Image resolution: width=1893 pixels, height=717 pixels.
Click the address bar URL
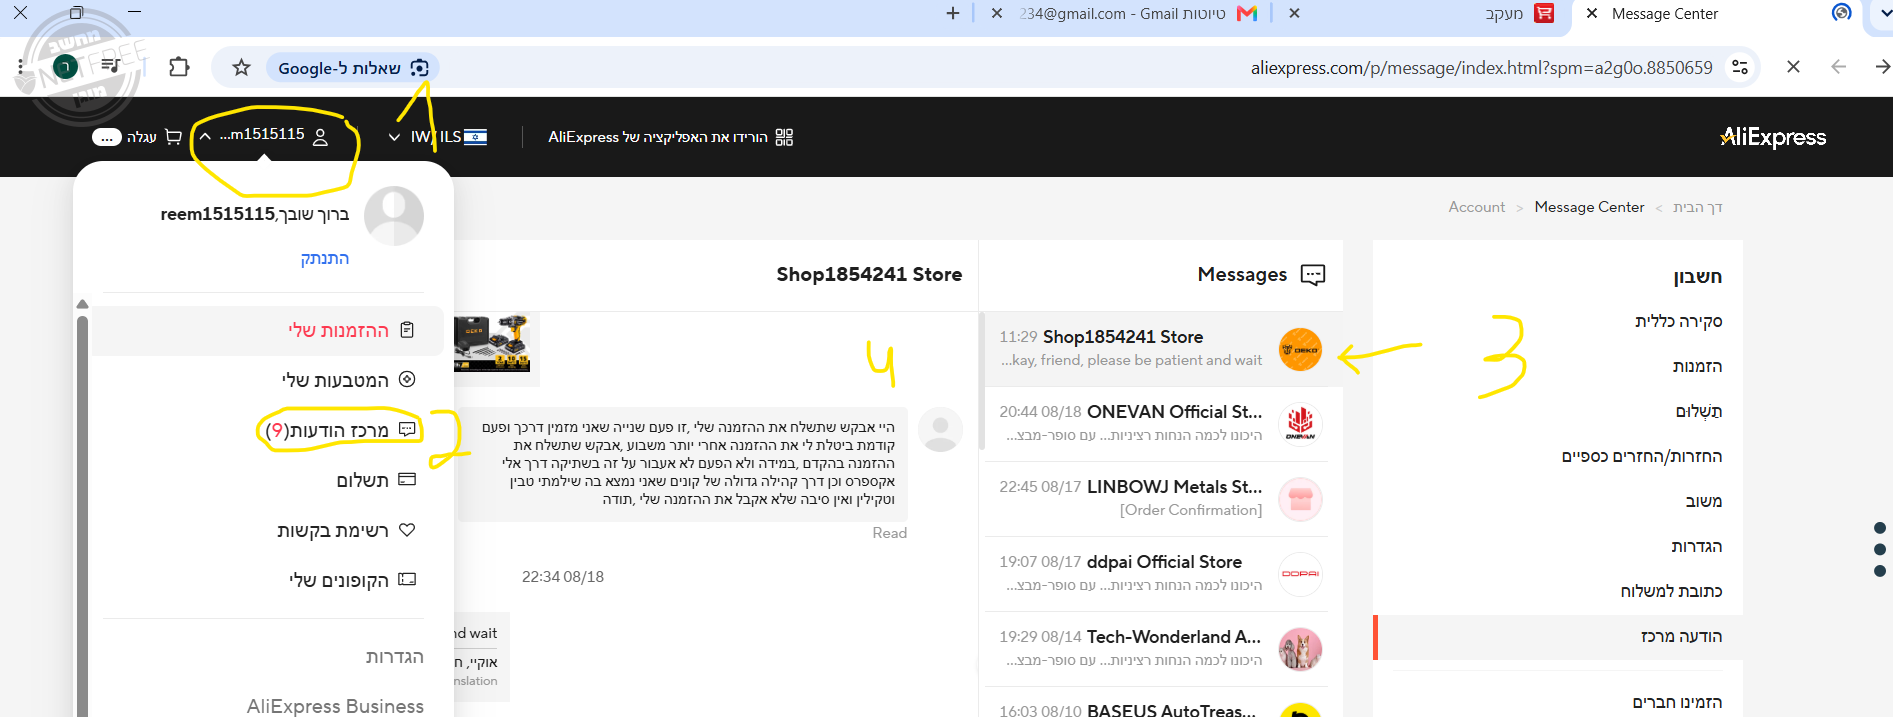coord(1481,68)
